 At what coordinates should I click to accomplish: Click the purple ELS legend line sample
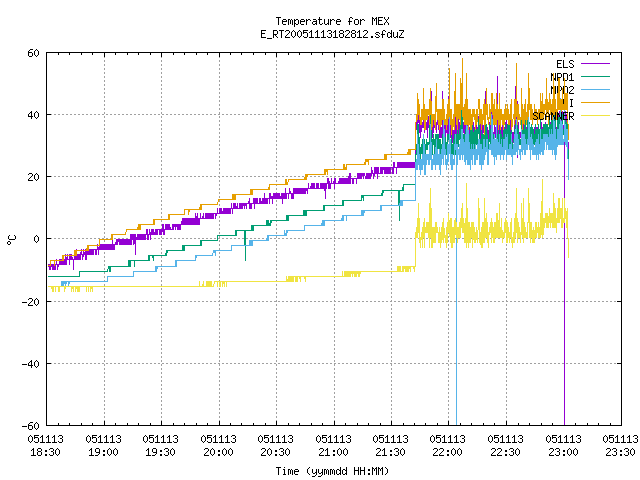[x=595, y=64]
